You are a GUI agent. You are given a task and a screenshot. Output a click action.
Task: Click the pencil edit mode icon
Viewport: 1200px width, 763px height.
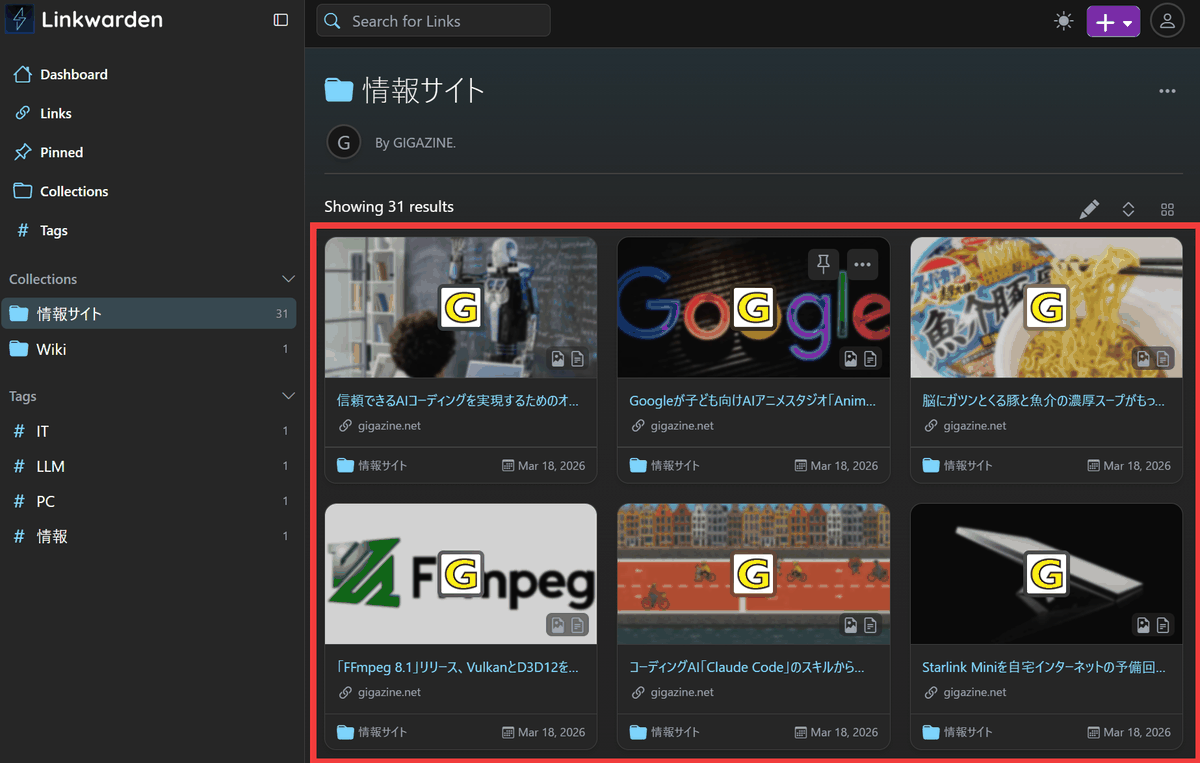tap(1089, 209)
